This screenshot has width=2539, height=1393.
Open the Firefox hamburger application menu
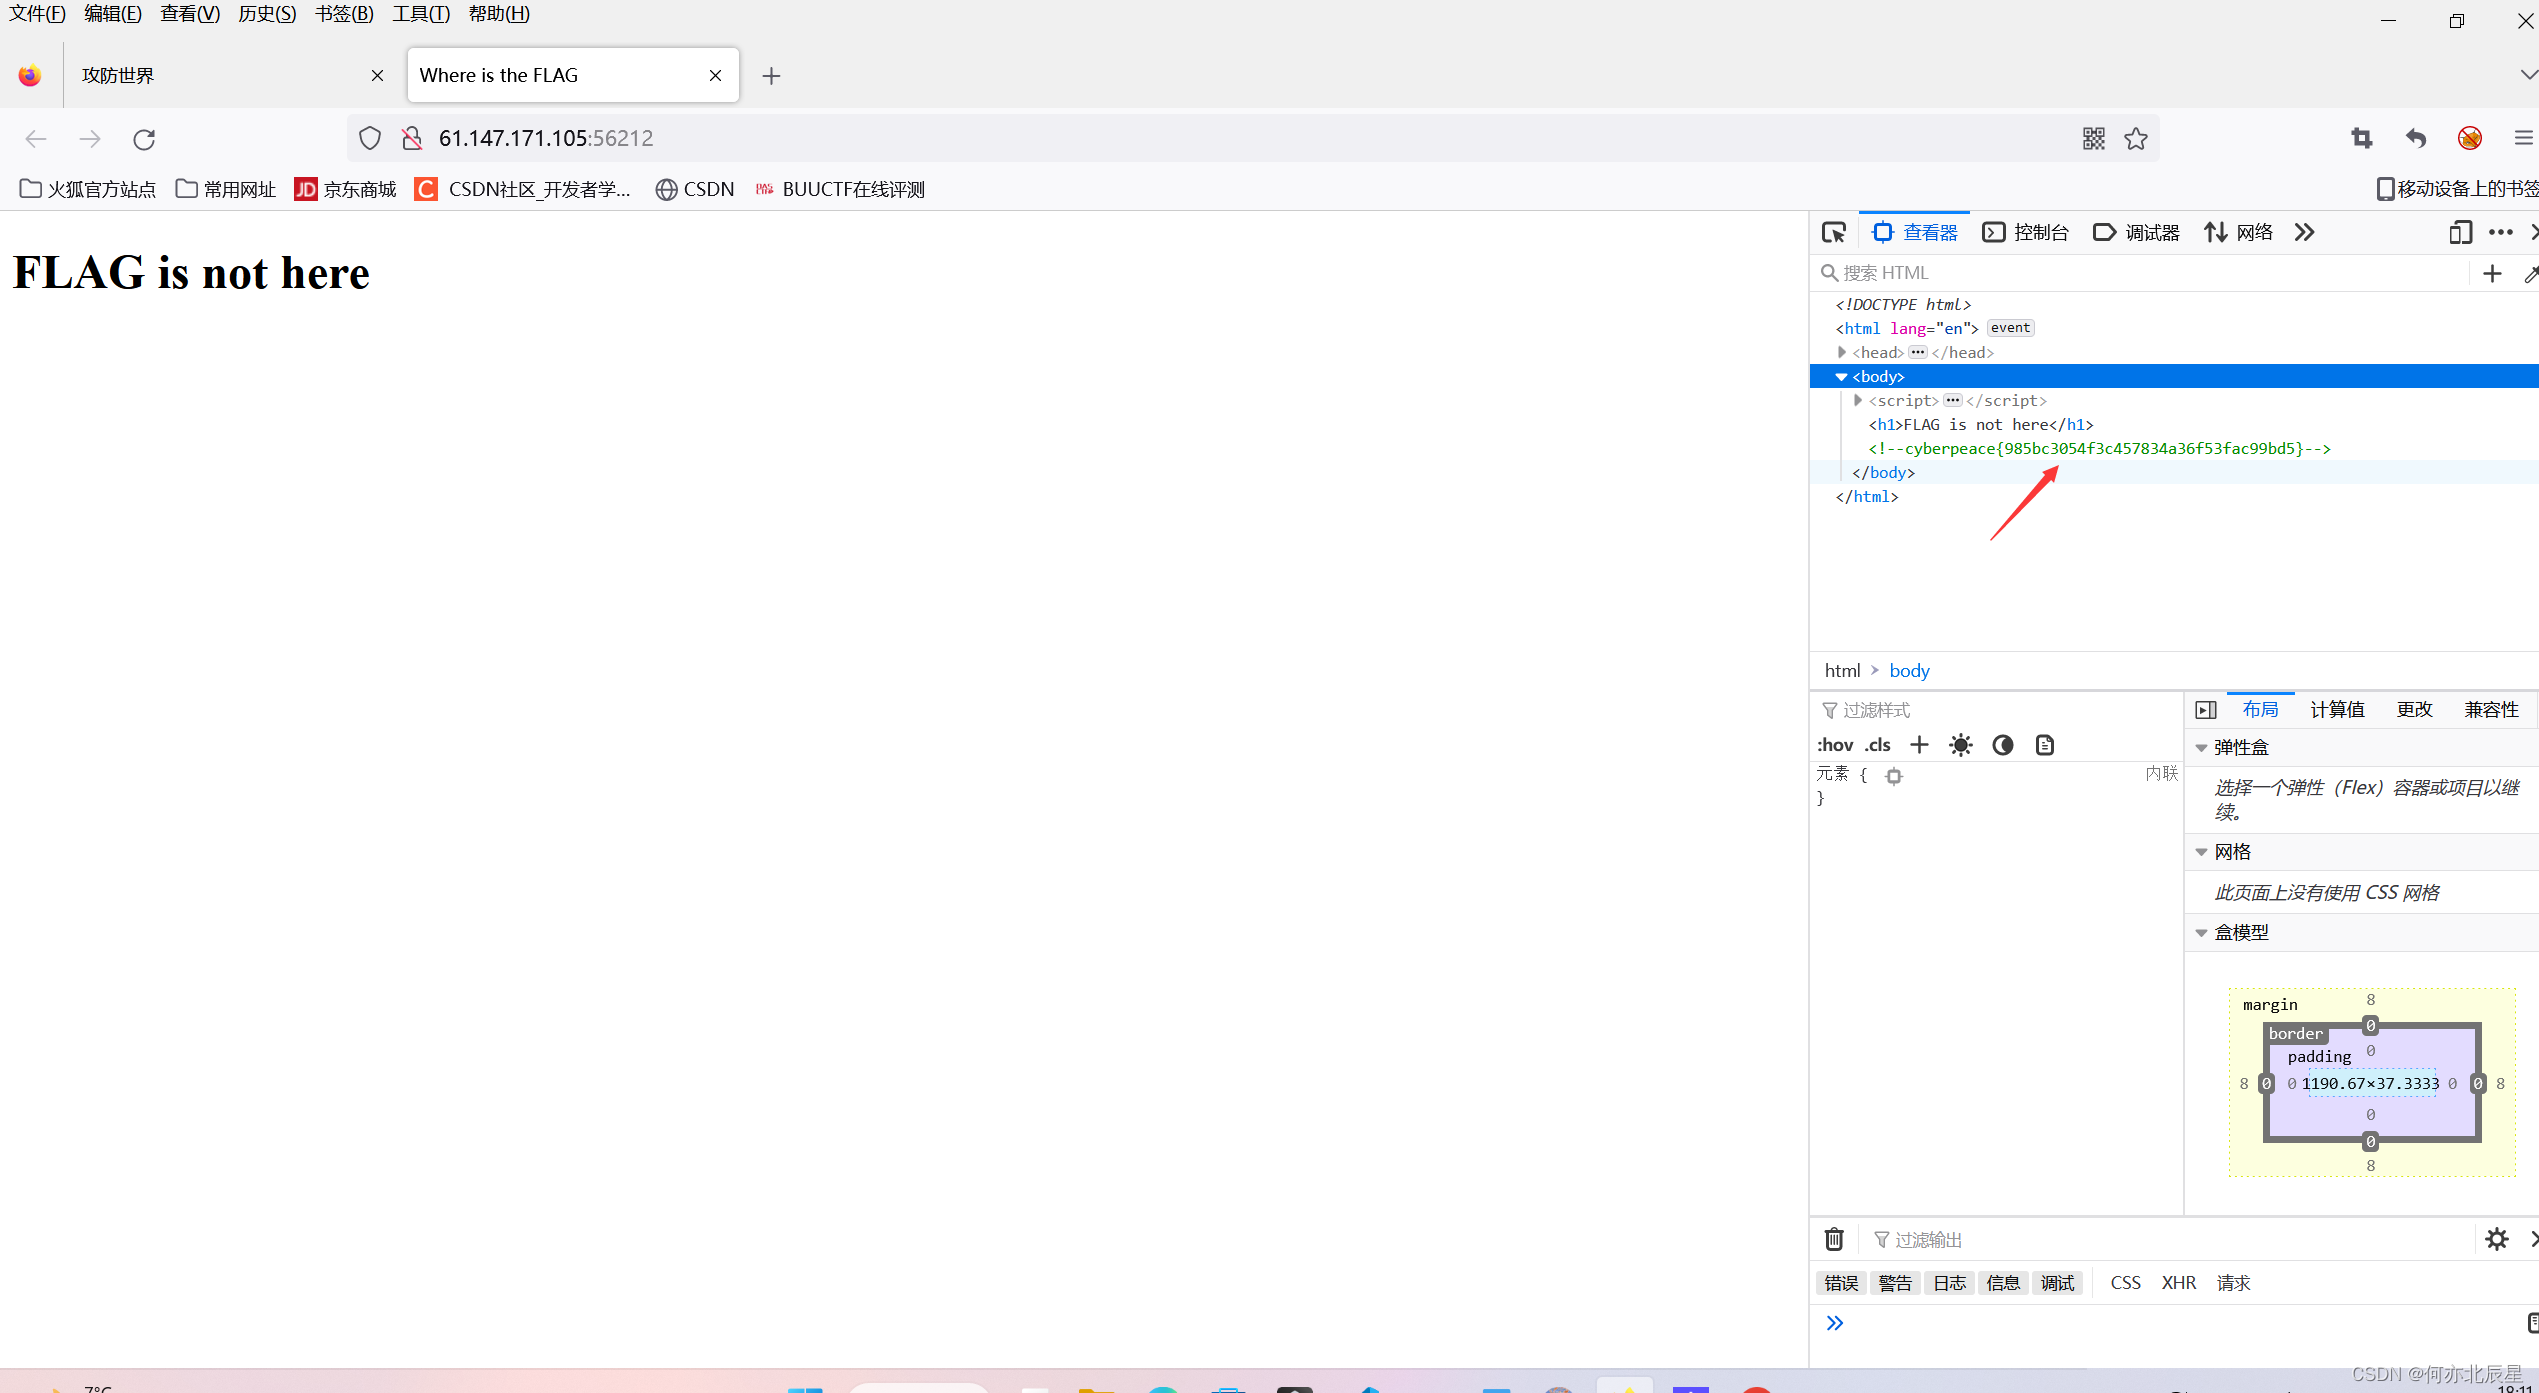pyautogui.click(x=2523, y=138)
